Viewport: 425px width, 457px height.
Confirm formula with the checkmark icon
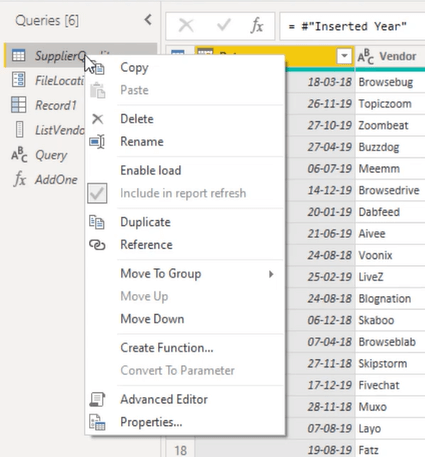(223, 25)
